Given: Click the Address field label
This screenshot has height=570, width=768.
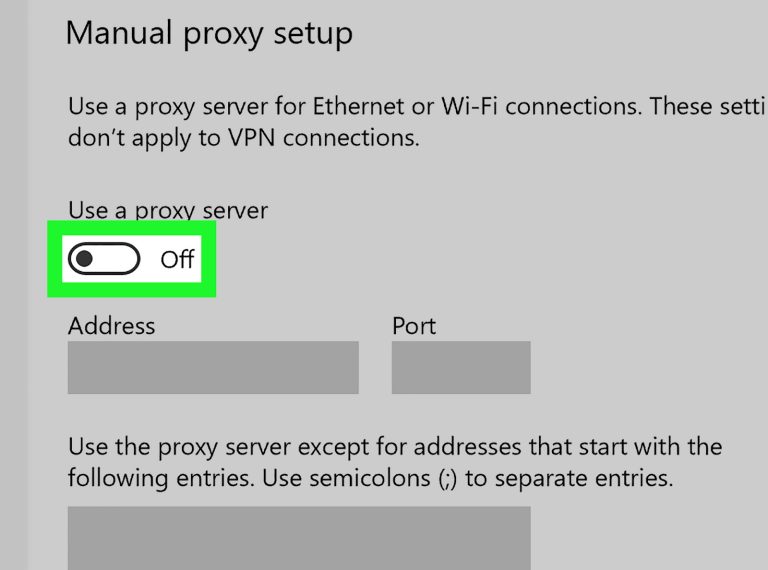Looking at the screenshot, I should (x=111, y=326).
